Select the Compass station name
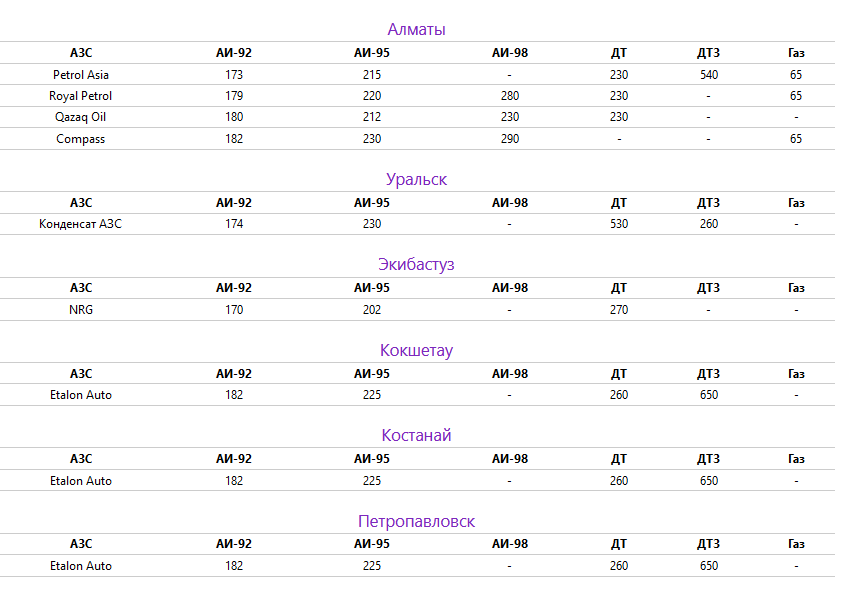The width and height of the screenshot is (851, 595). pos(81,139)
